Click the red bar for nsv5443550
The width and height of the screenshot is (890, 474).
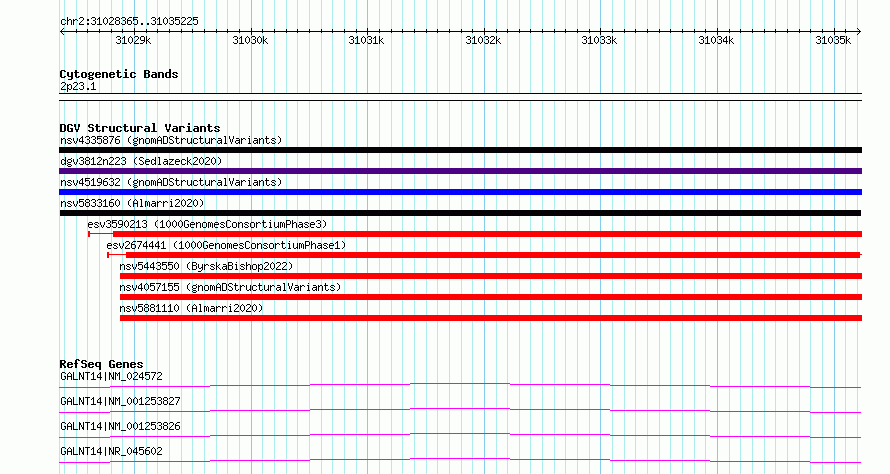pos(491,276)
